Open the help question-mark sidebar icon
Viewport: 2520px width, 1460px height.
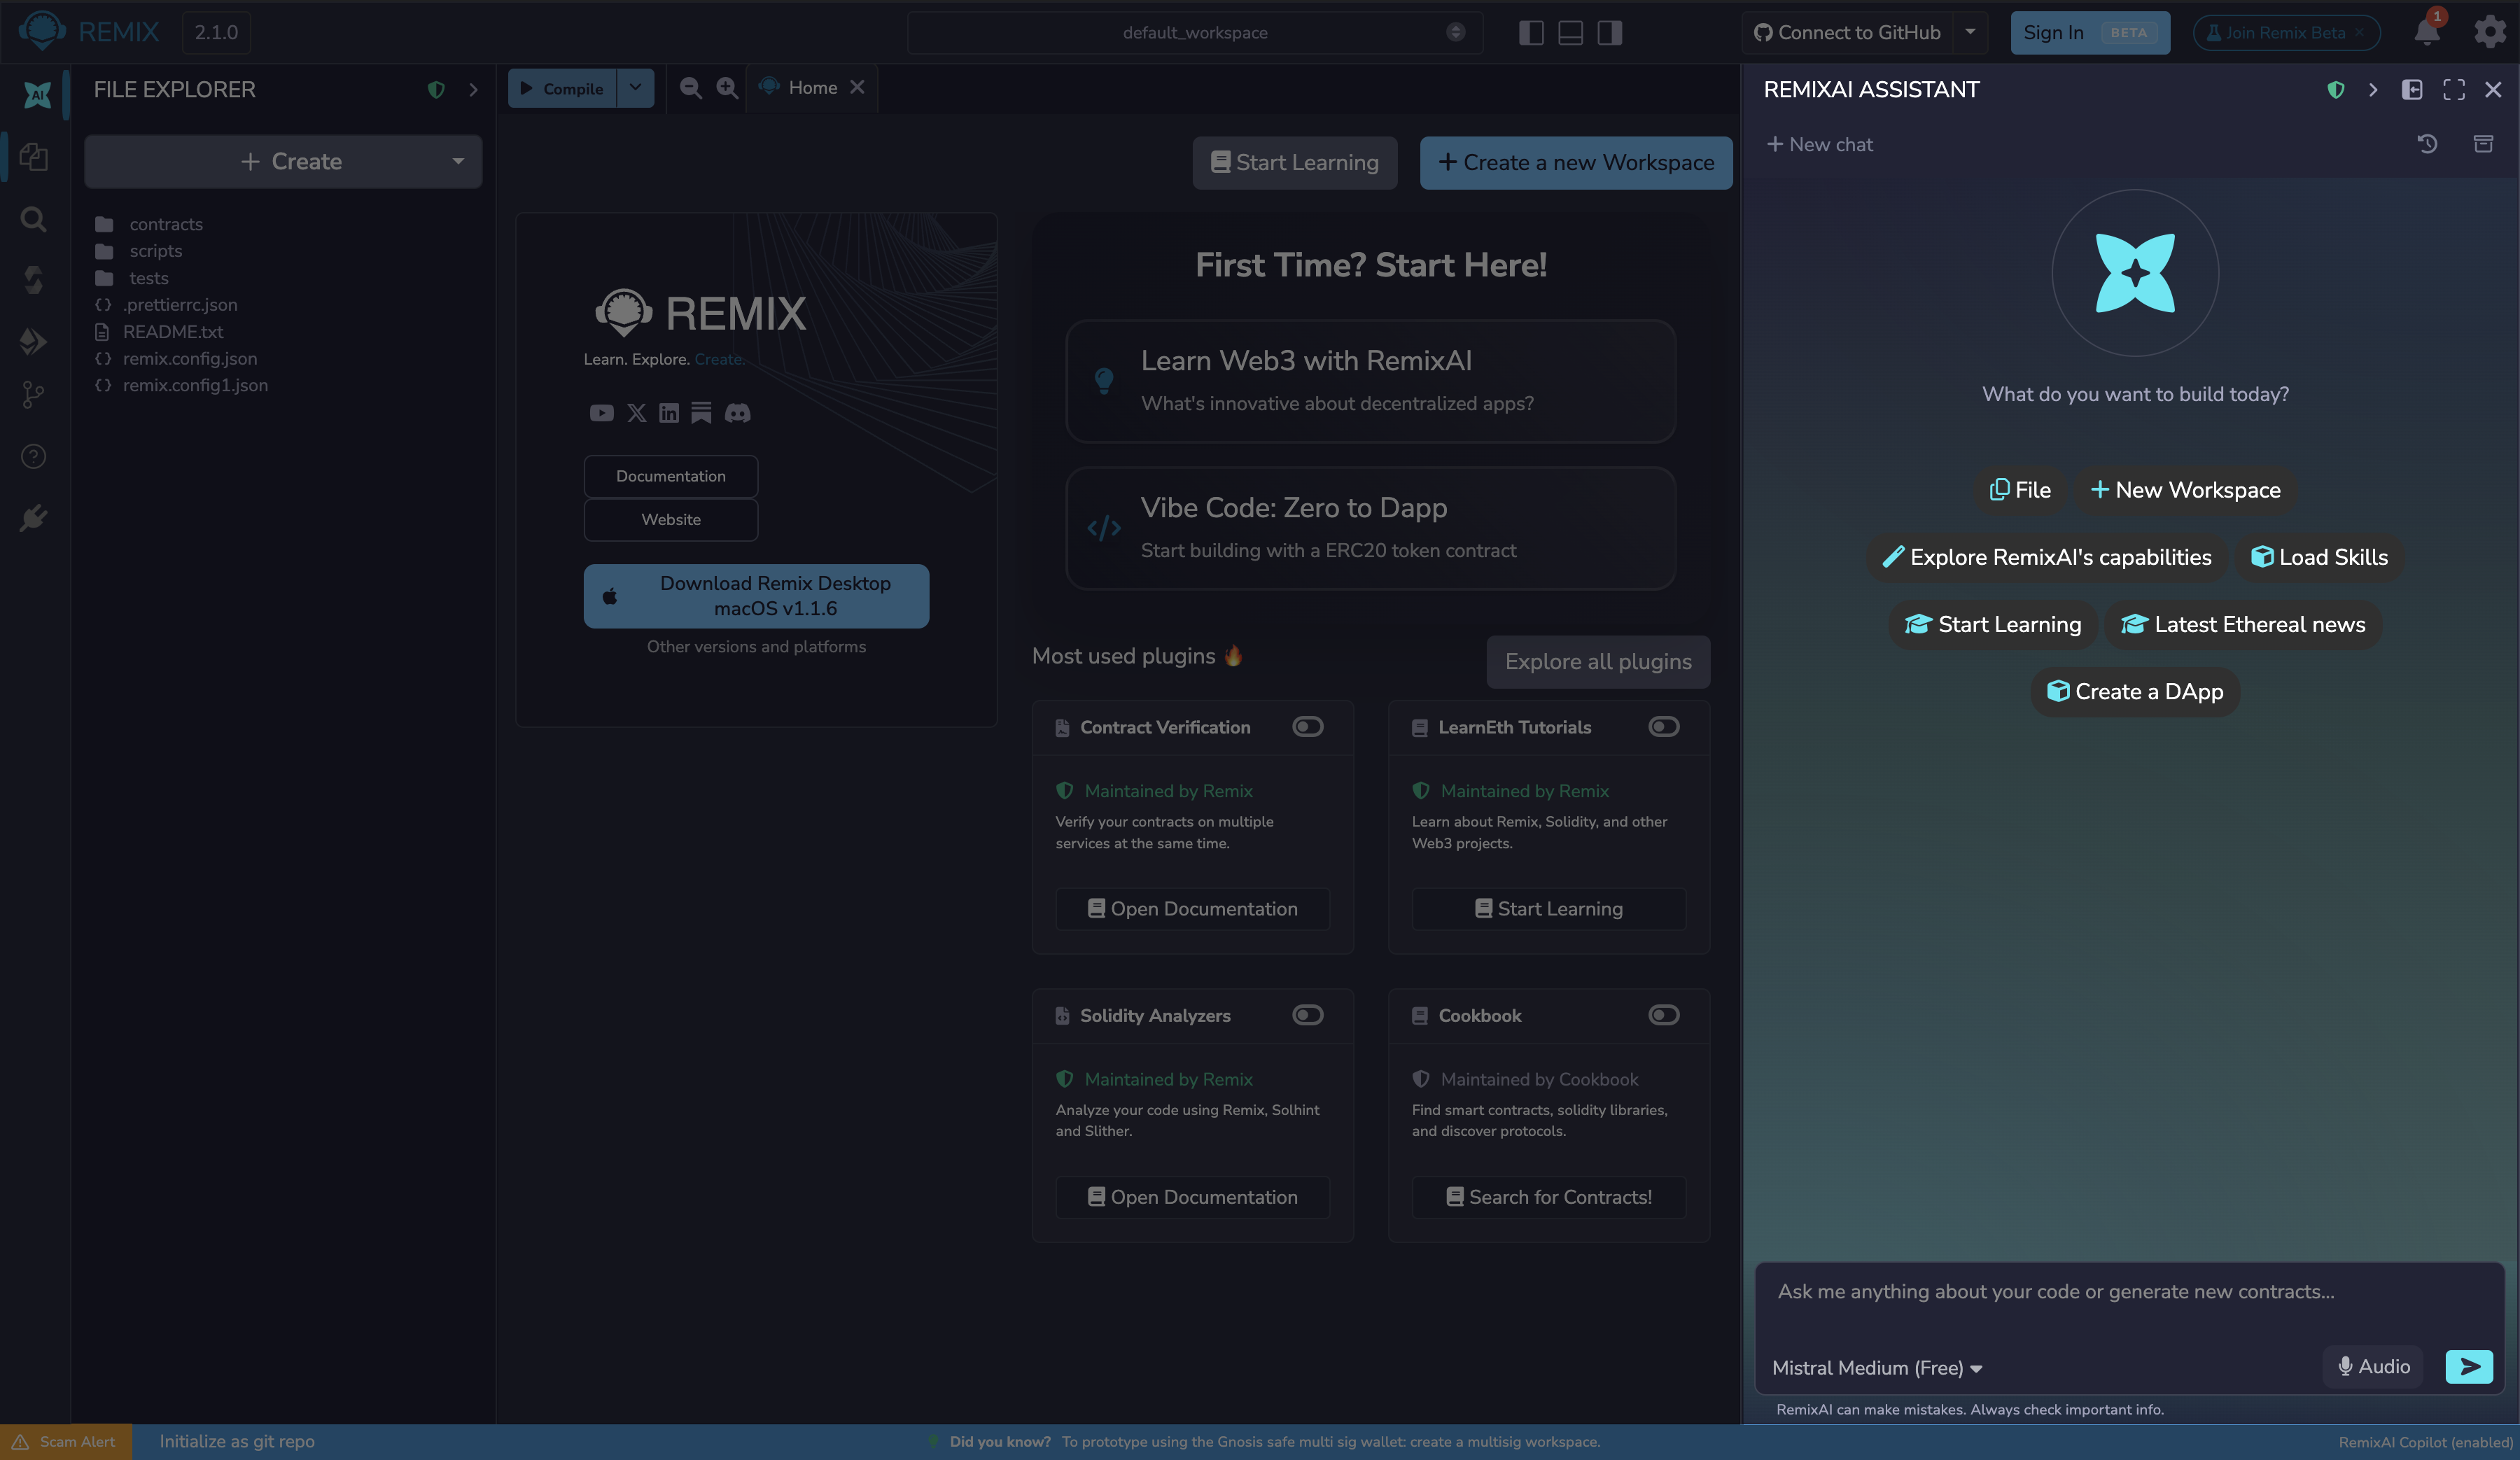coord(34,456)
